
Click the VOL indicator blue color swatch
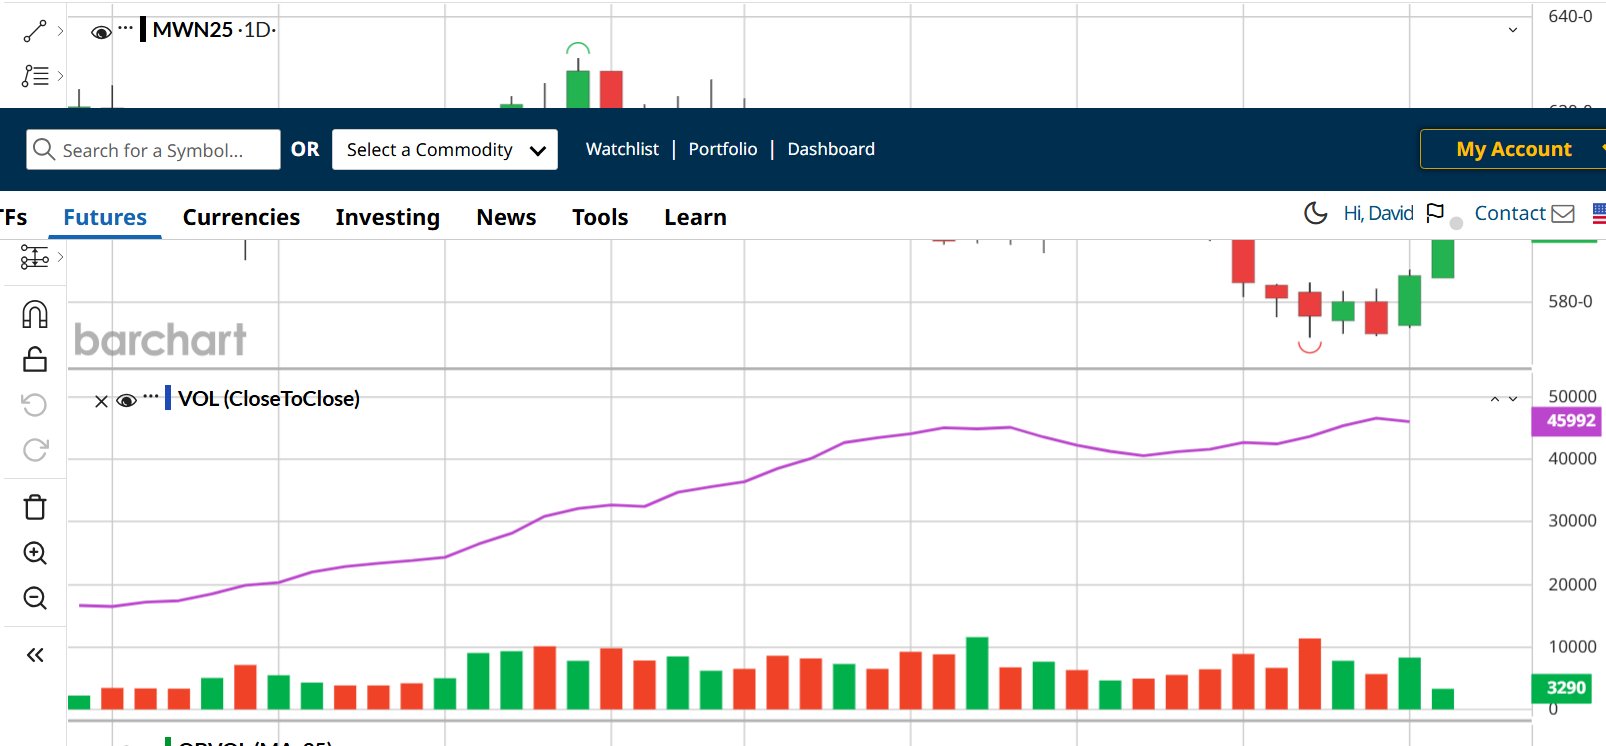[168, 398]
